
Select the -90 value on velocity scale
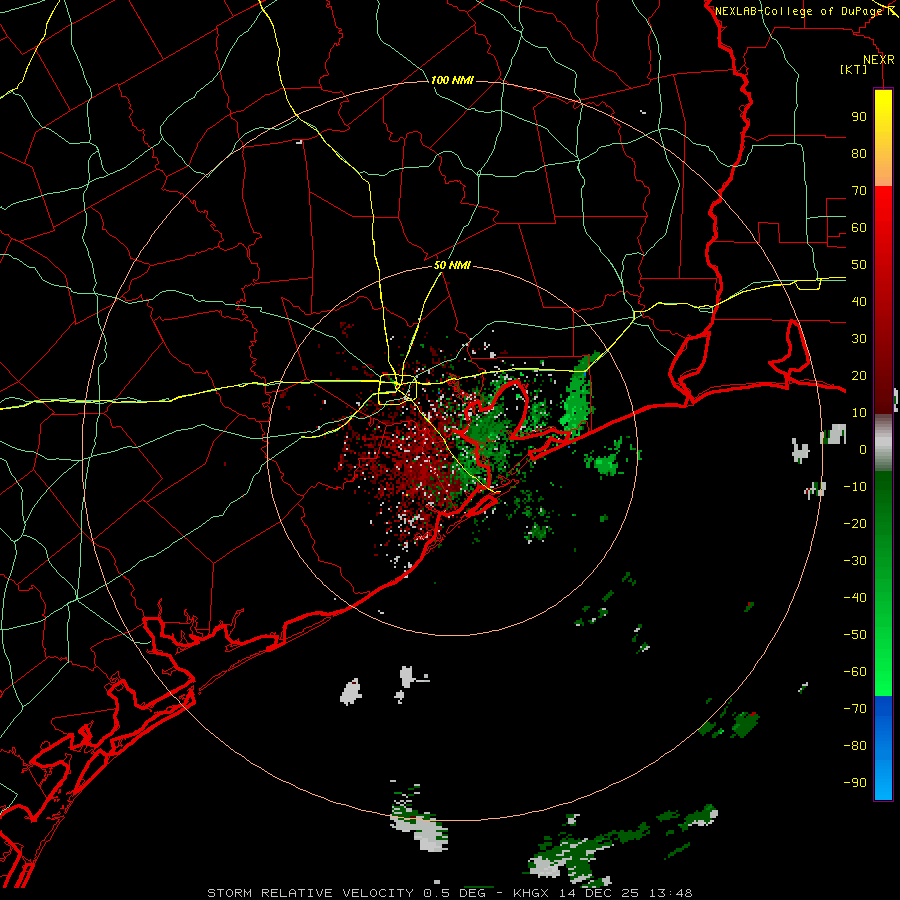pos(855,783)
